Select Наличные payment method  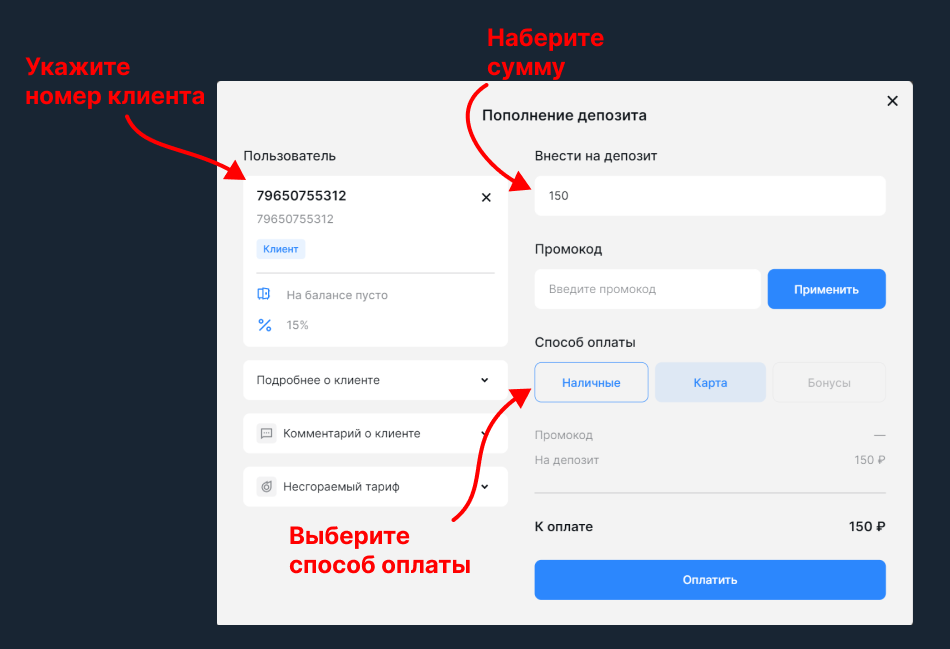[x=591, y=382]
